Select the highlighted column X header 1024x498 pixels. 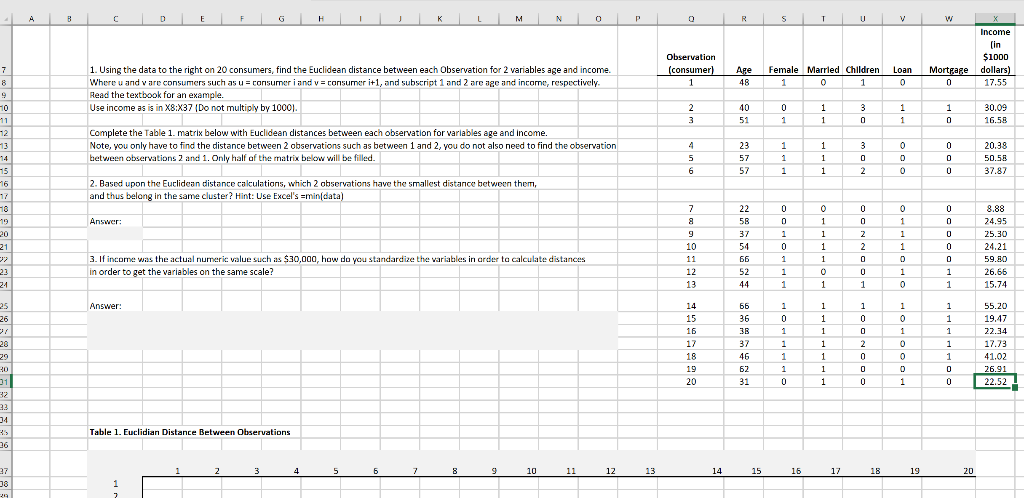click(x=995, y=20)
